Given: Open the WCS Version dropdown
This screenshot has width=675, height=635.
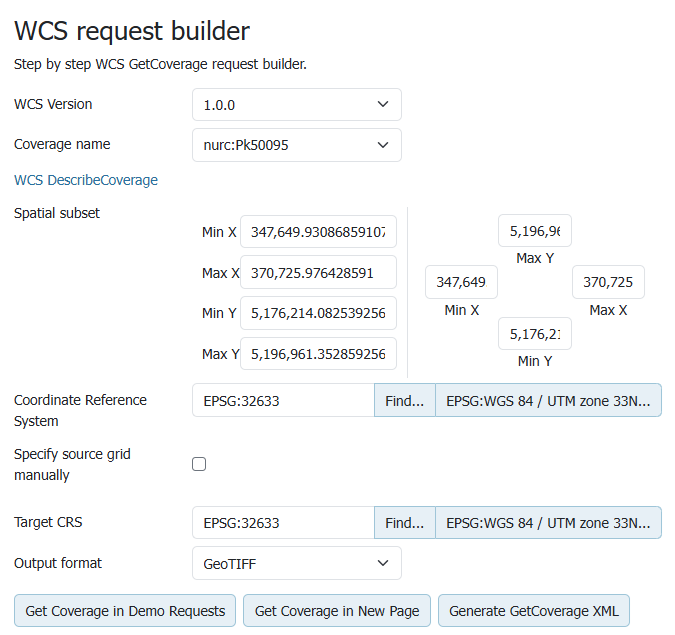Looking at the screenshot, I should [296, 105].
